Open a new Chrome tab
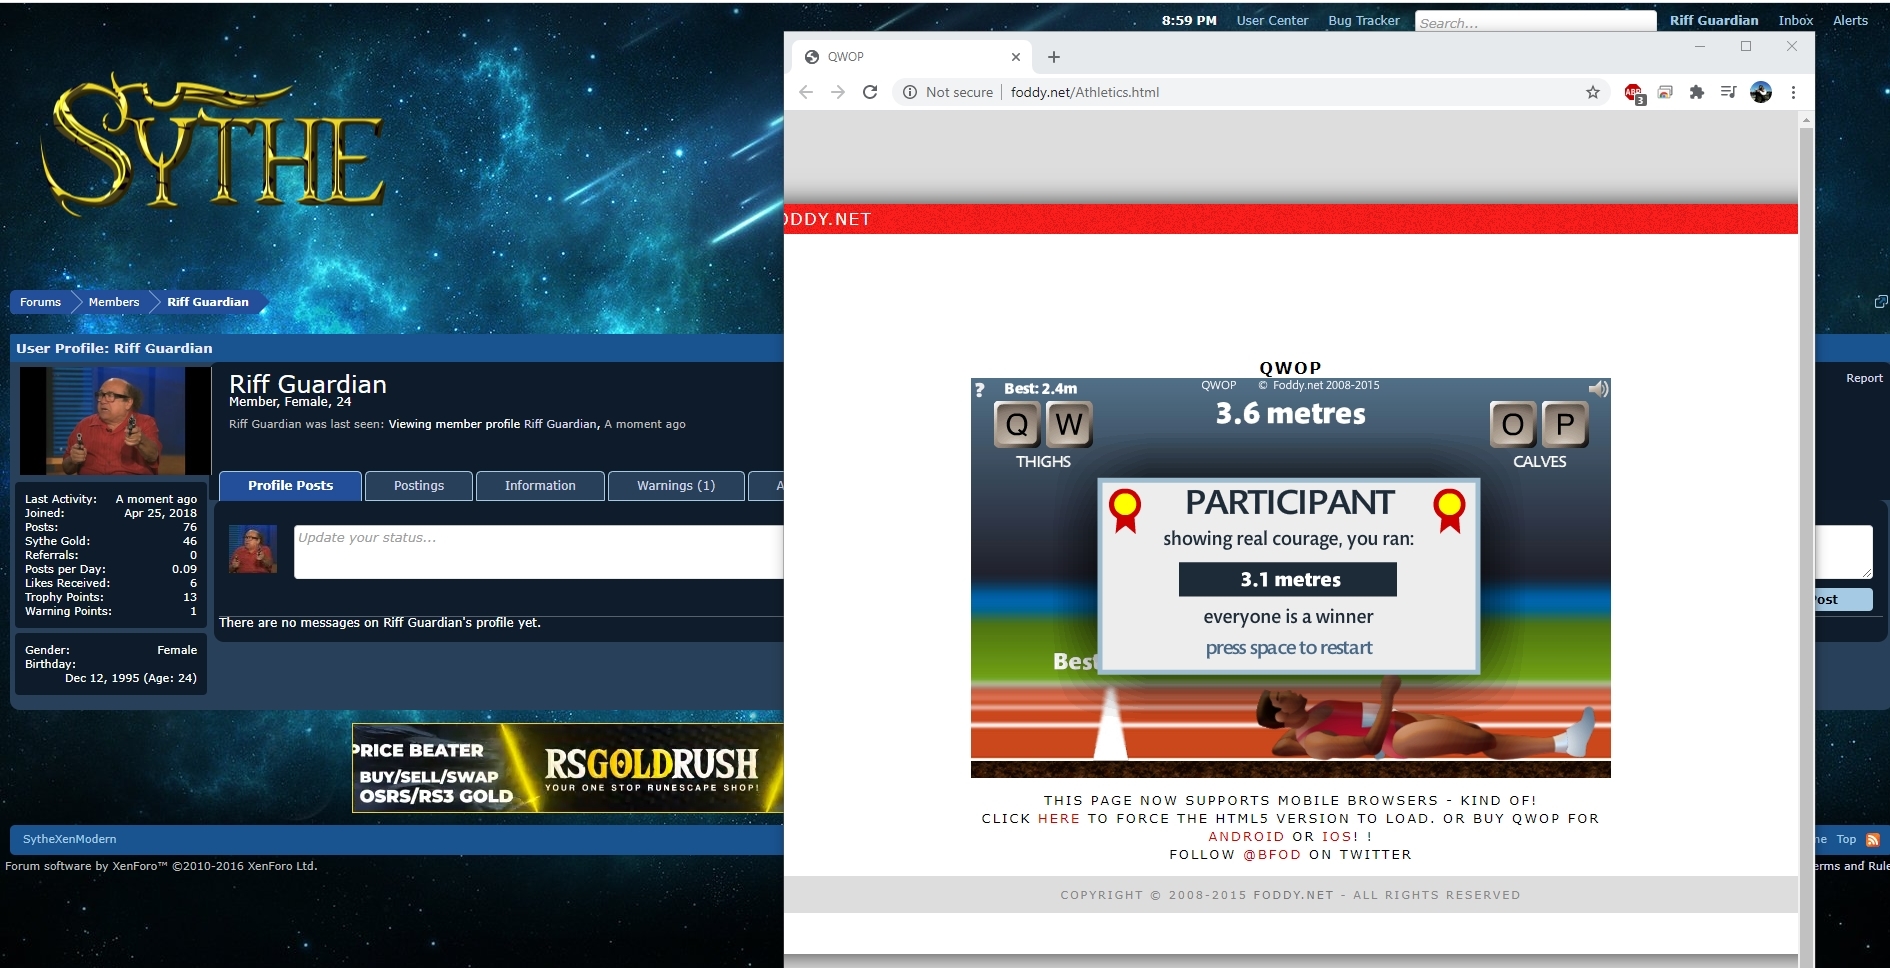The image size is (1890, 968). [x=1053, y=57]
